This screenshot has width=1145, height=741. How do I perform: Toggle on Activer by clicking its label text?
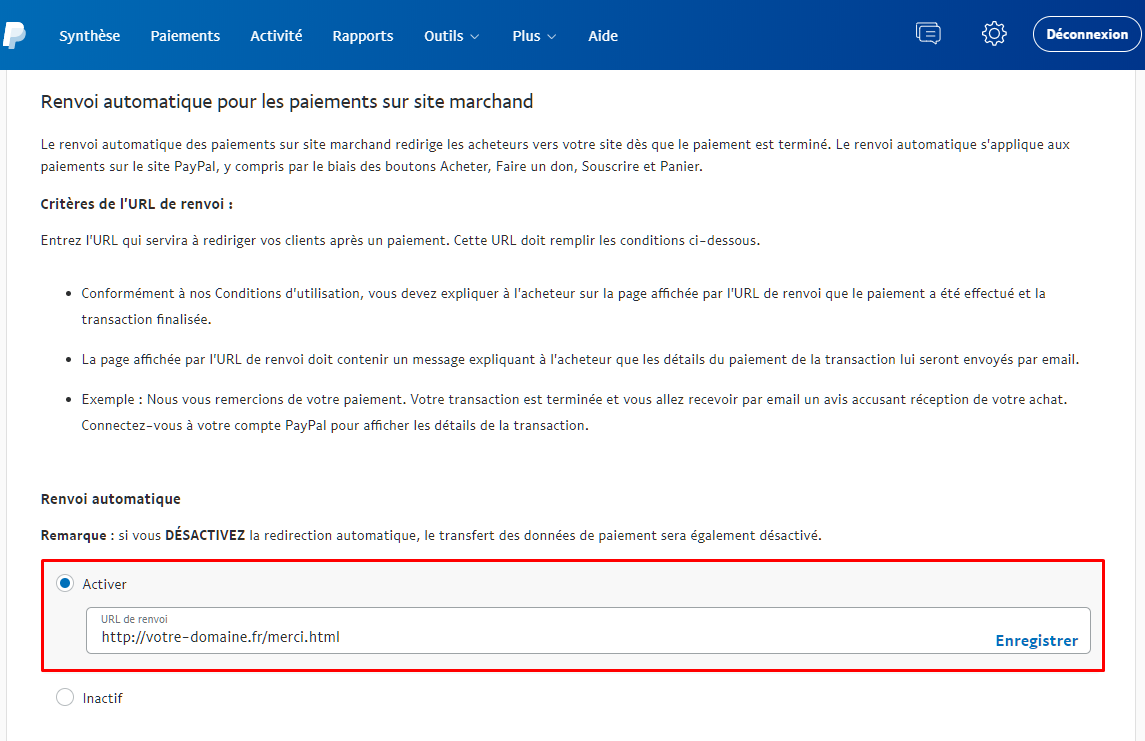[x=104, y=584]
